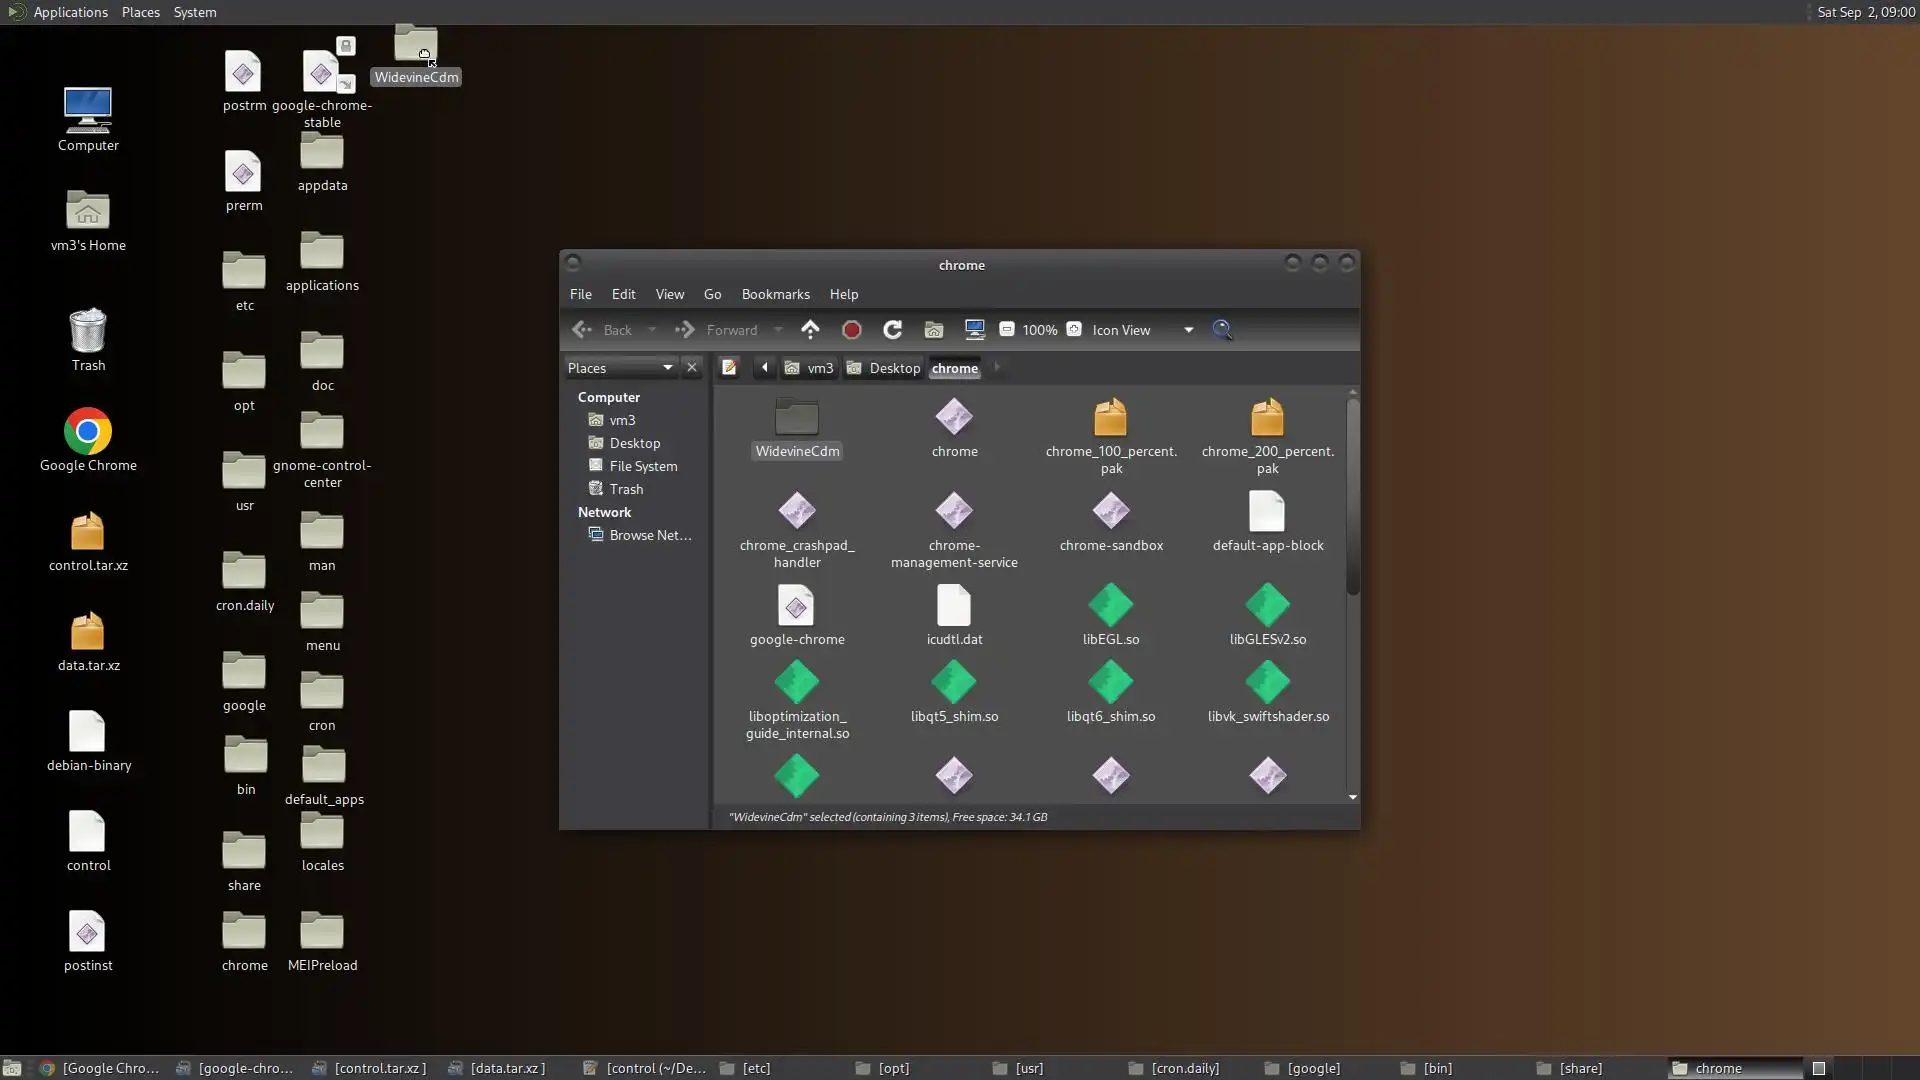The image size is (1920, 1080).
Task: Open the Bookmarks menu
Action: coord(775,294)
